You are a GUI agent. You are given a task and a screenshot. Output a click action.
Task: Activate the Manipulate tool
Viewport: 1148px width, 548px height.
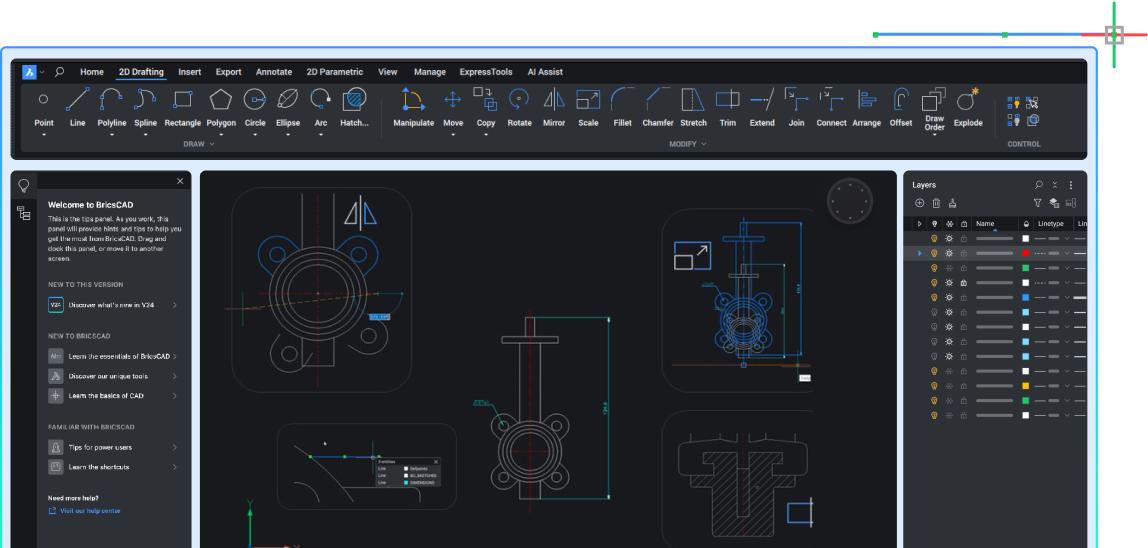pyautogui.click(x=414, y=107)
